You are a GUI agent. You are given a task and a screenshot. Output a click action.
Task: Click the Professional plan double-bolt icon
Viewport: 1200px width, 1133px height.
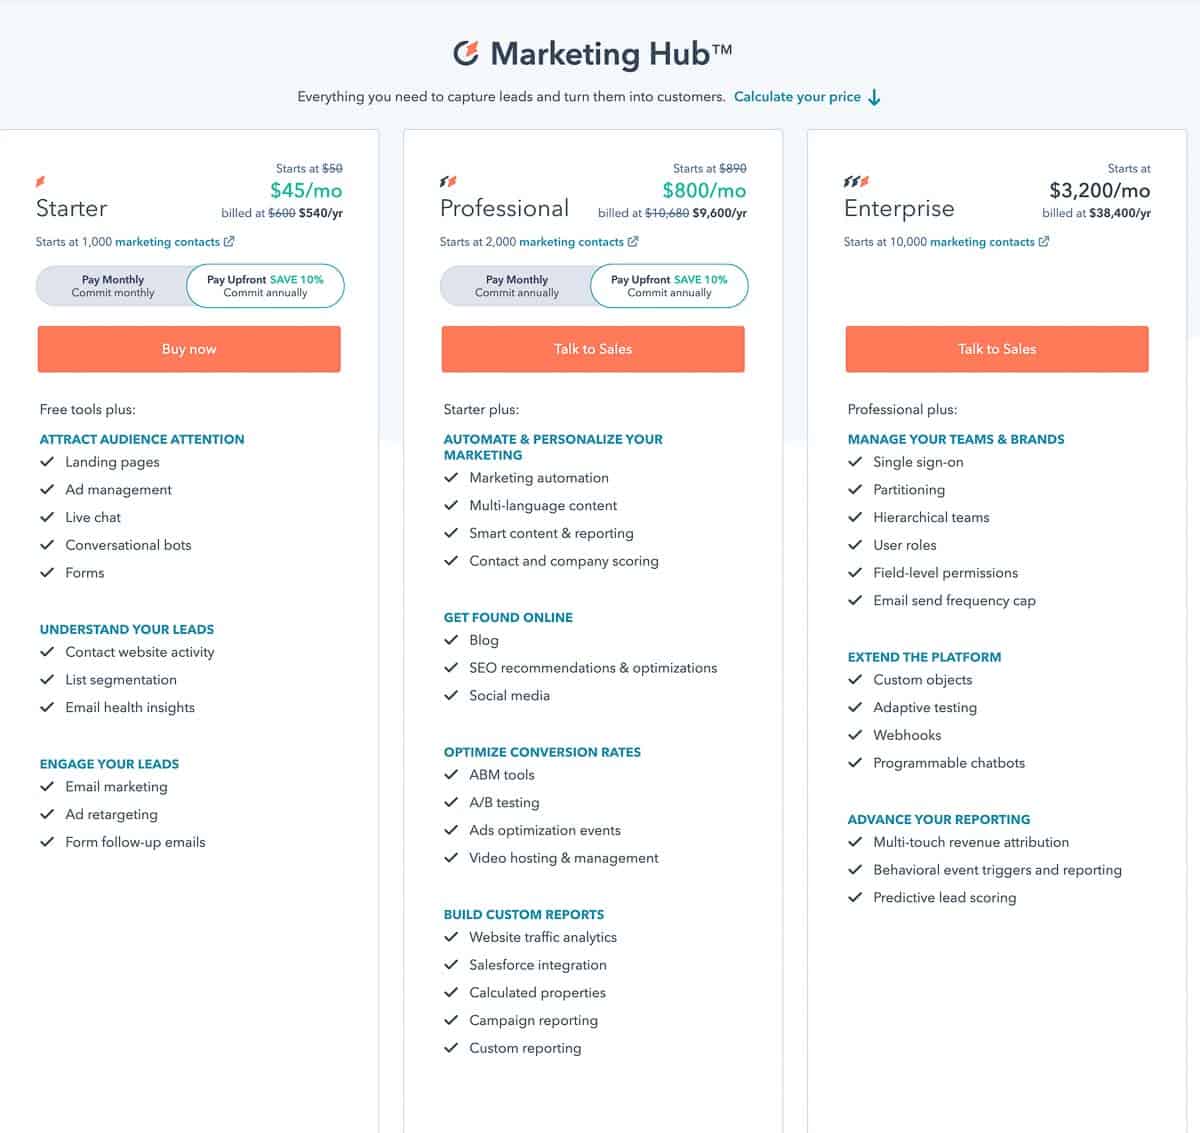tap(448, 182)
